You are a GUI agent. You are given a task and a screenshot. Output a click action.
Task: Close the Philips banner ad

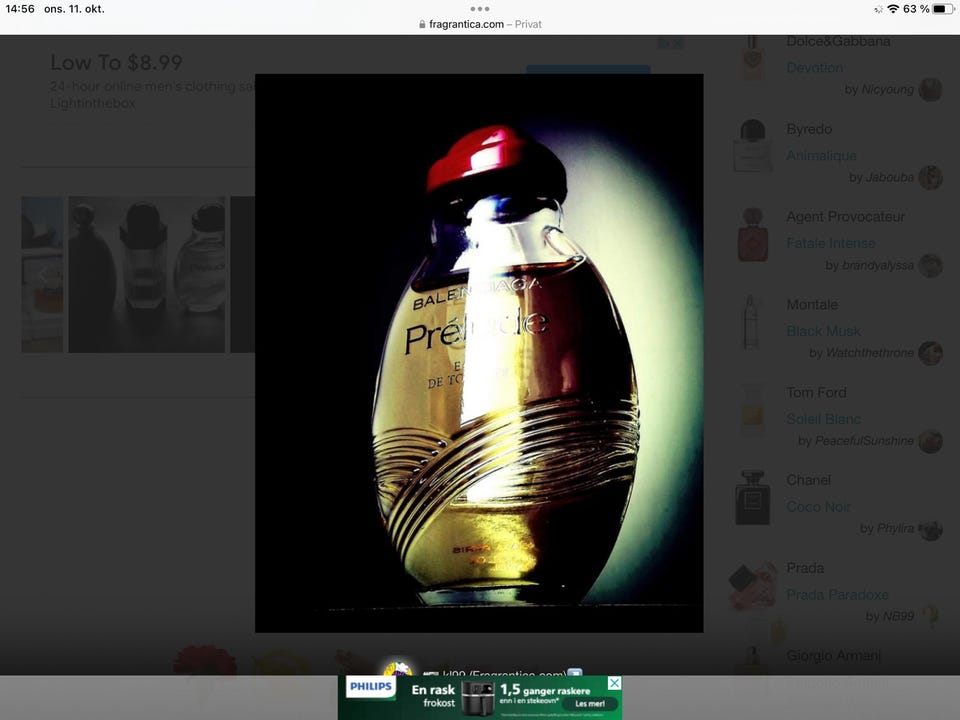(x=615, y=683)
